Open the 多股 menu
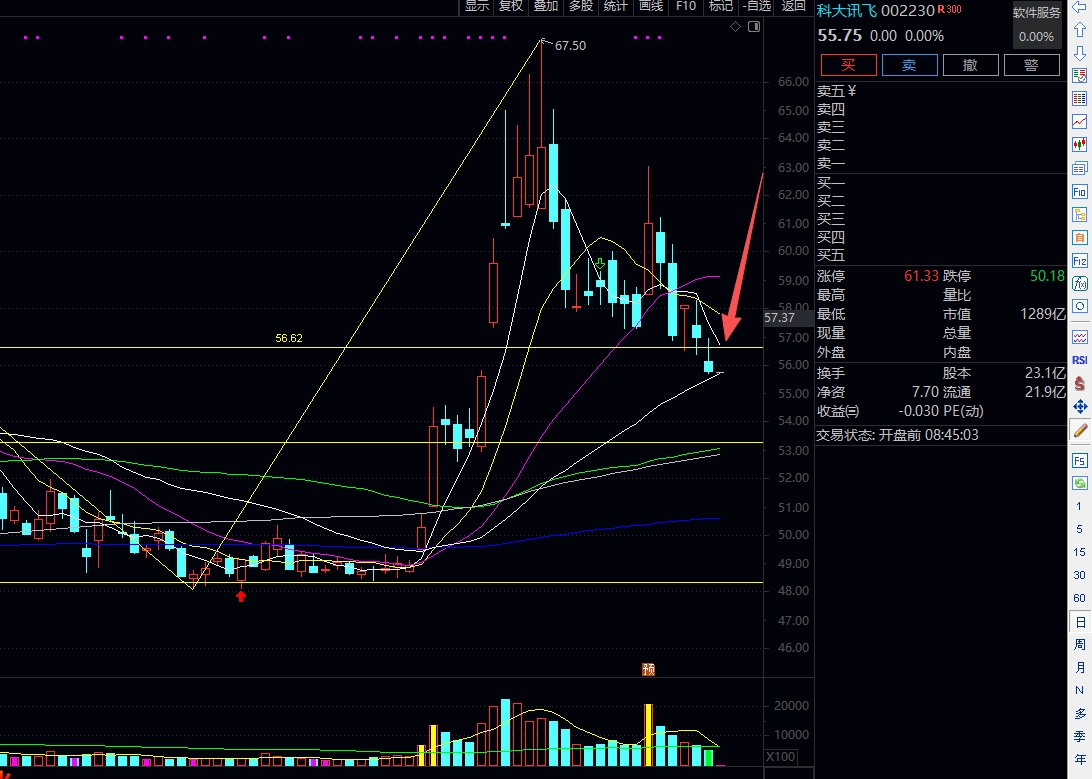The width and height of the screenshot is (1092, 779). coord(581,6)
